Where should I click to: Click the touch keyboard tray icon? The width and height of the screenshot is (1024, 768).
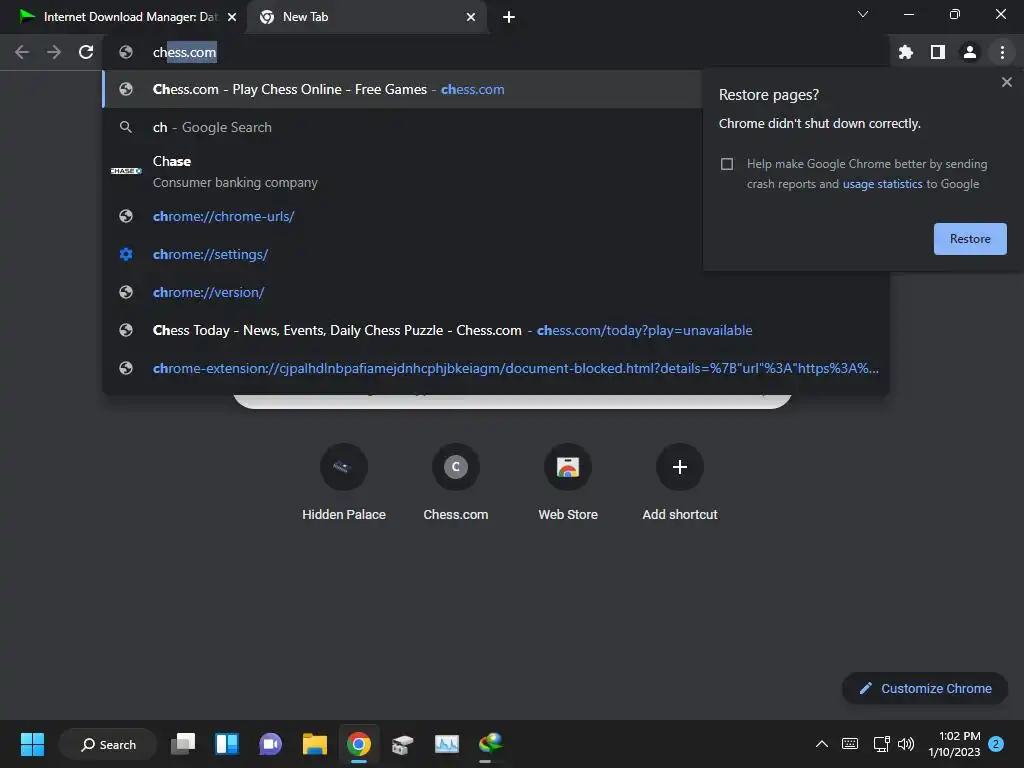click(x=850, y=744)
